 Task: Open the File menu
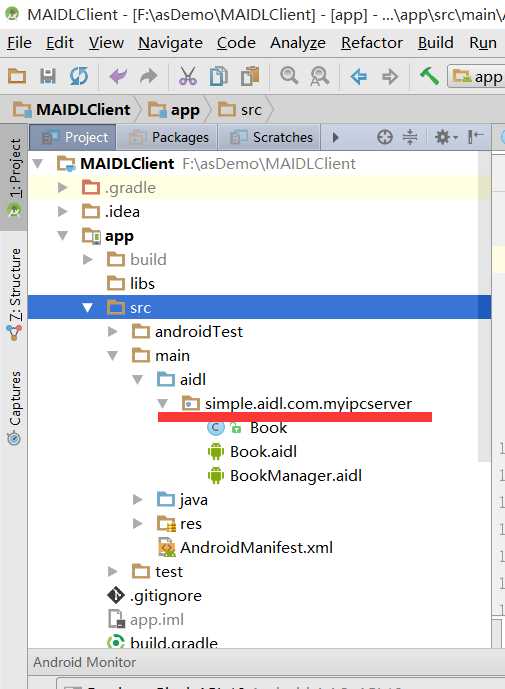[x=19, y=43]
